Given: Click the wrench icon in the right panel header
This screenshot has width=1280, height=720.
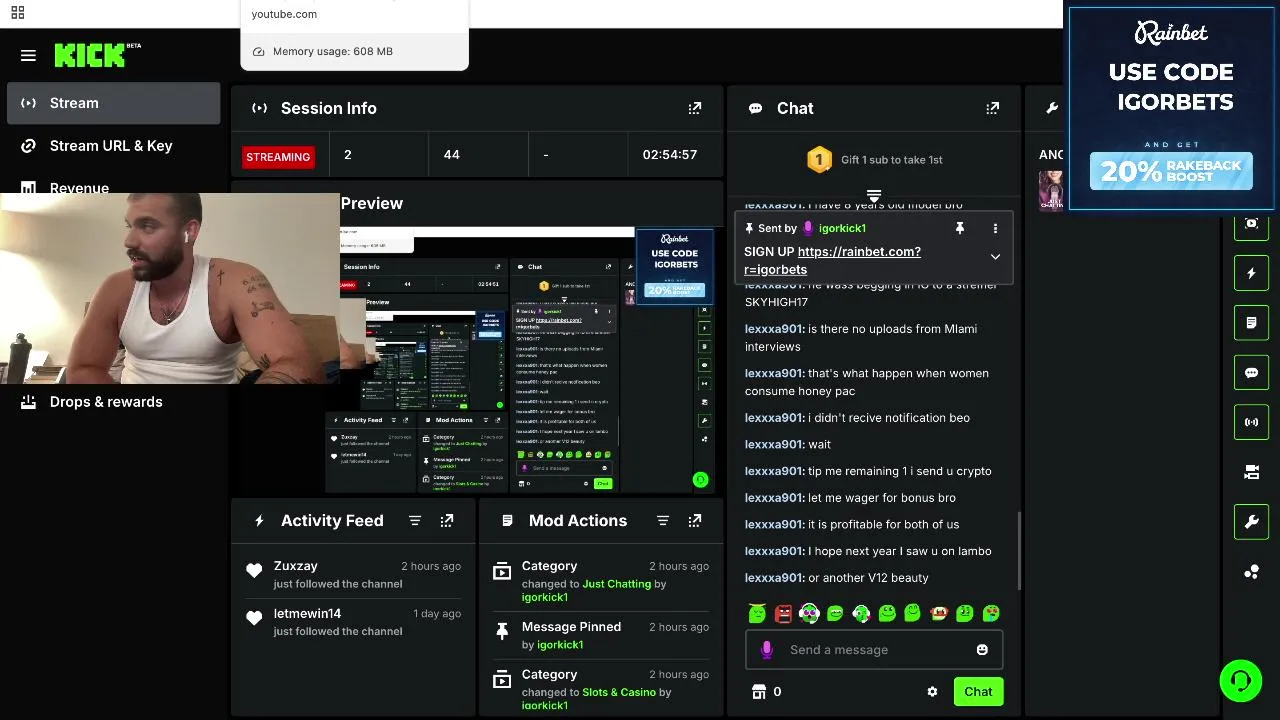Looking at the screenshot, I should click(x=1052, y=108).
